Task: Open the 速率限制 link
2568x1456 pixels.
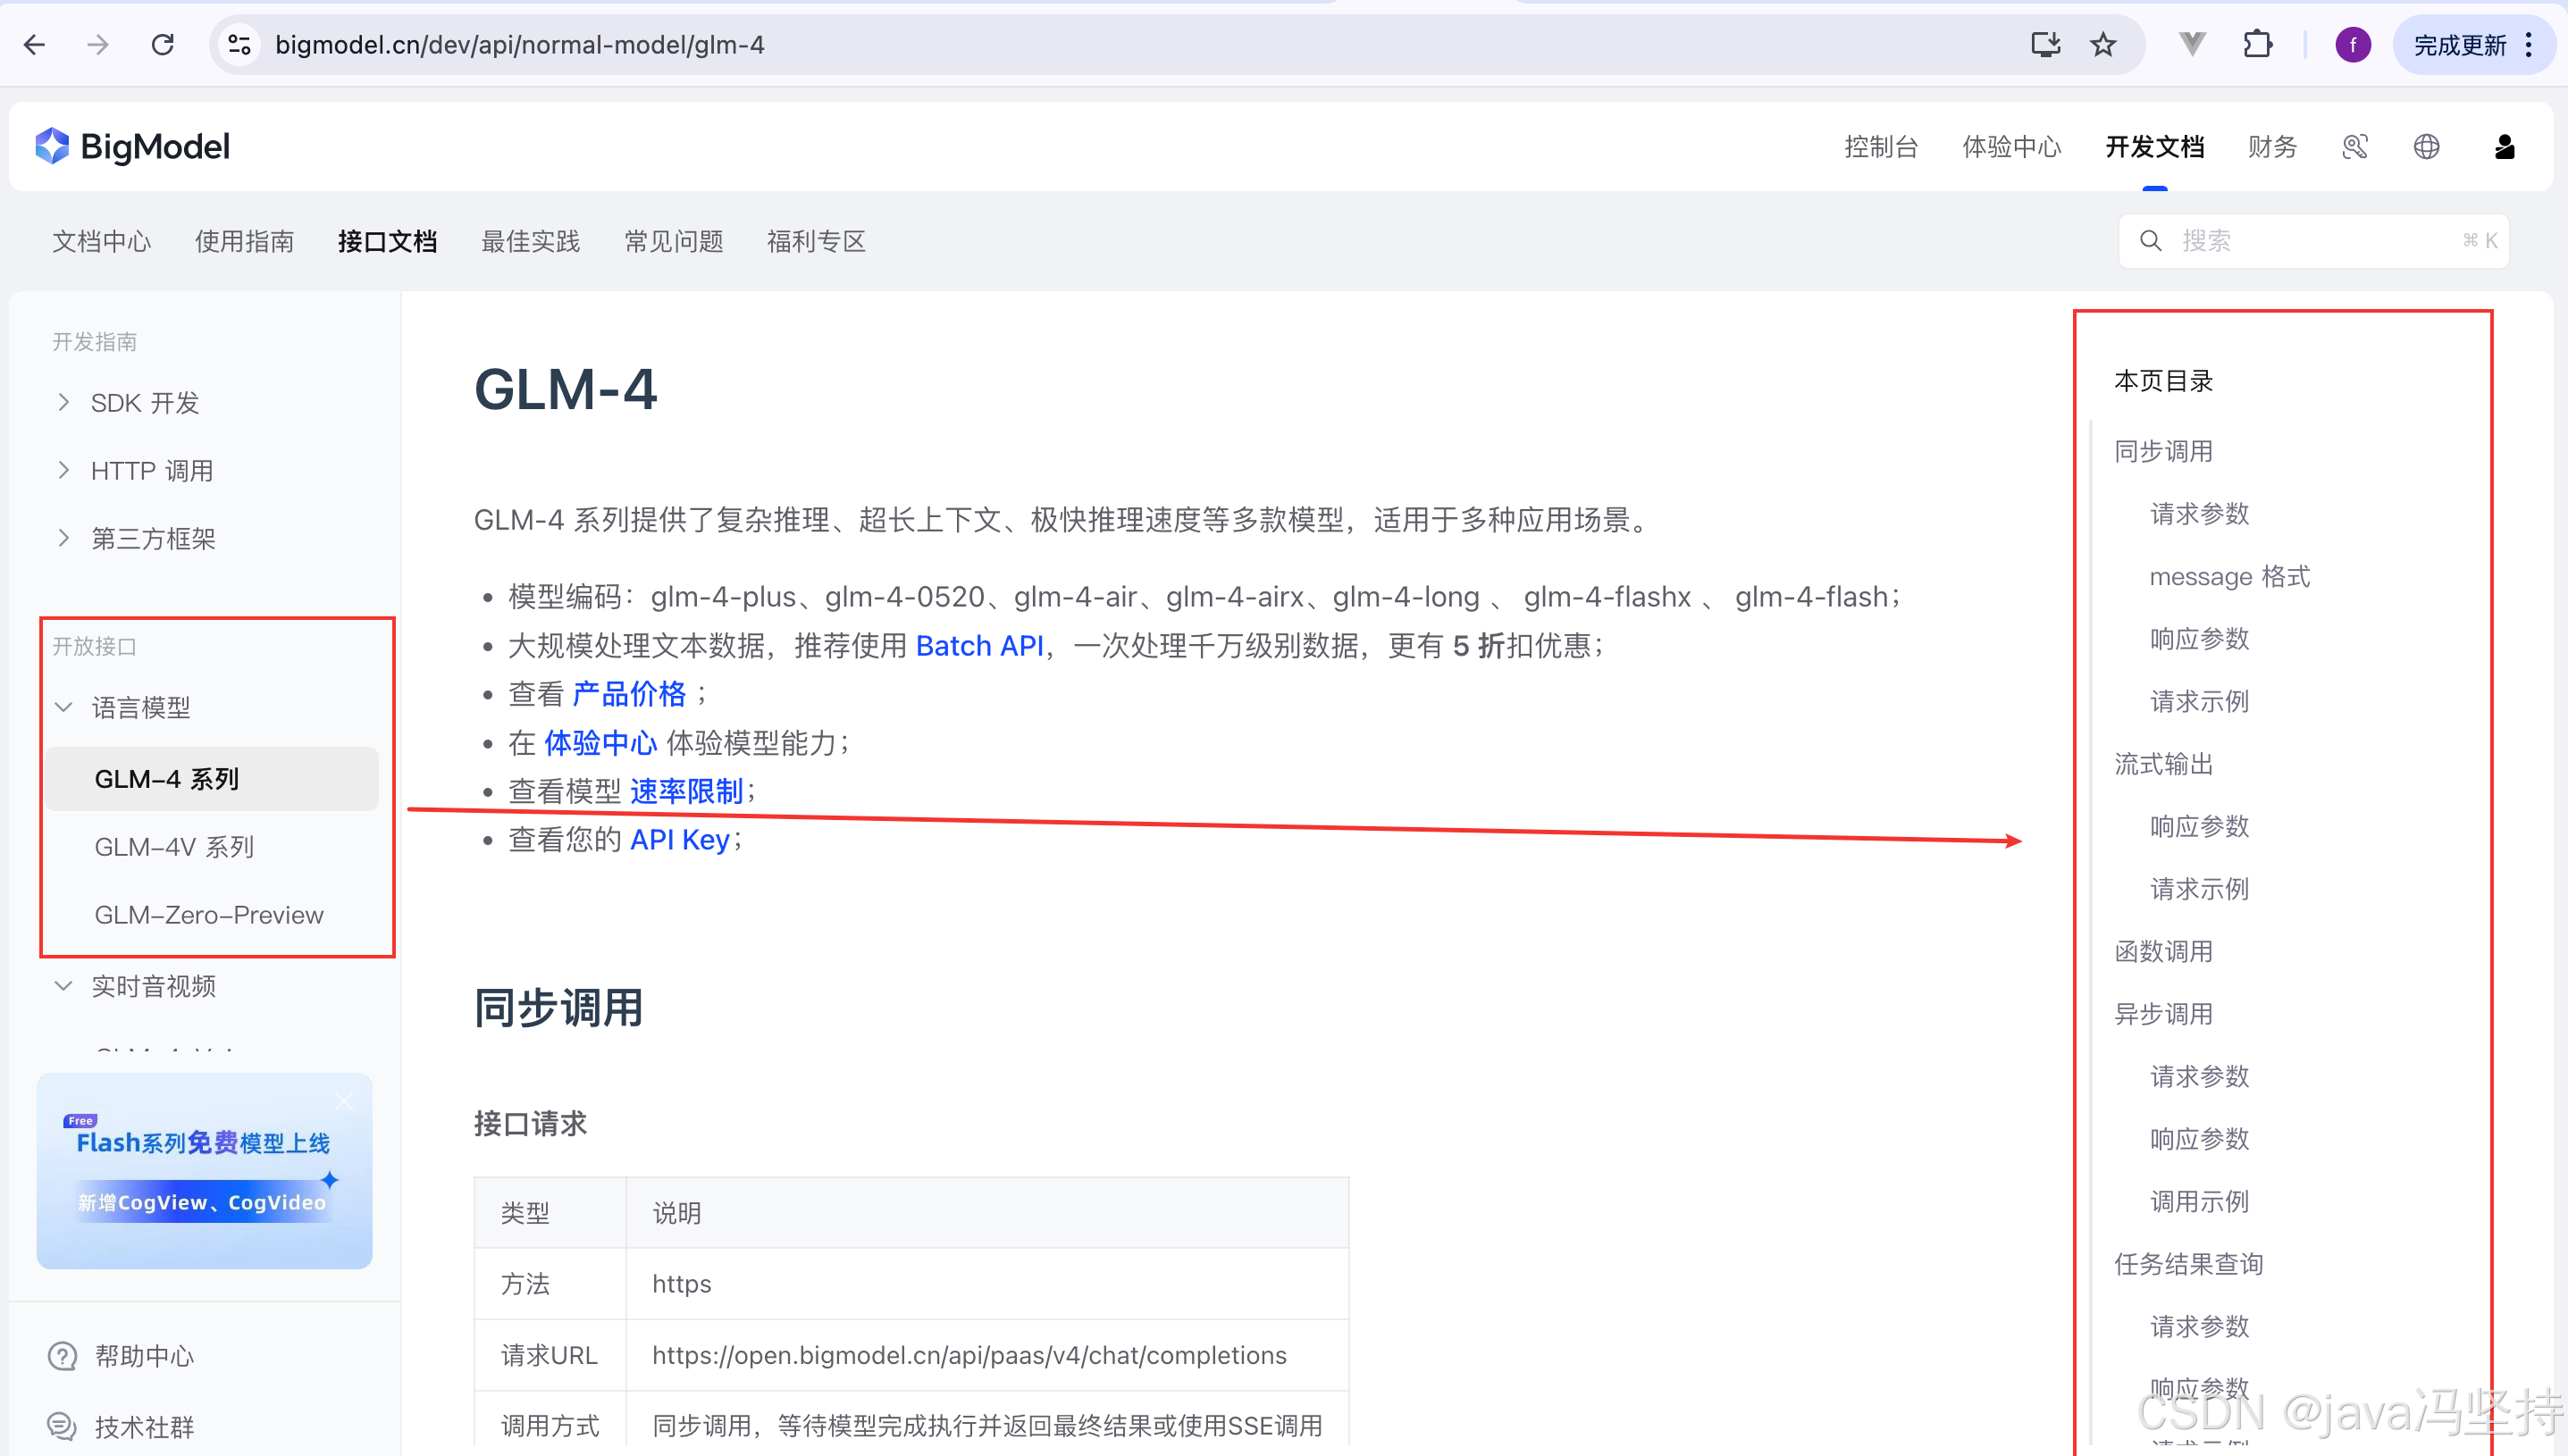Action: tap(686, 792)
